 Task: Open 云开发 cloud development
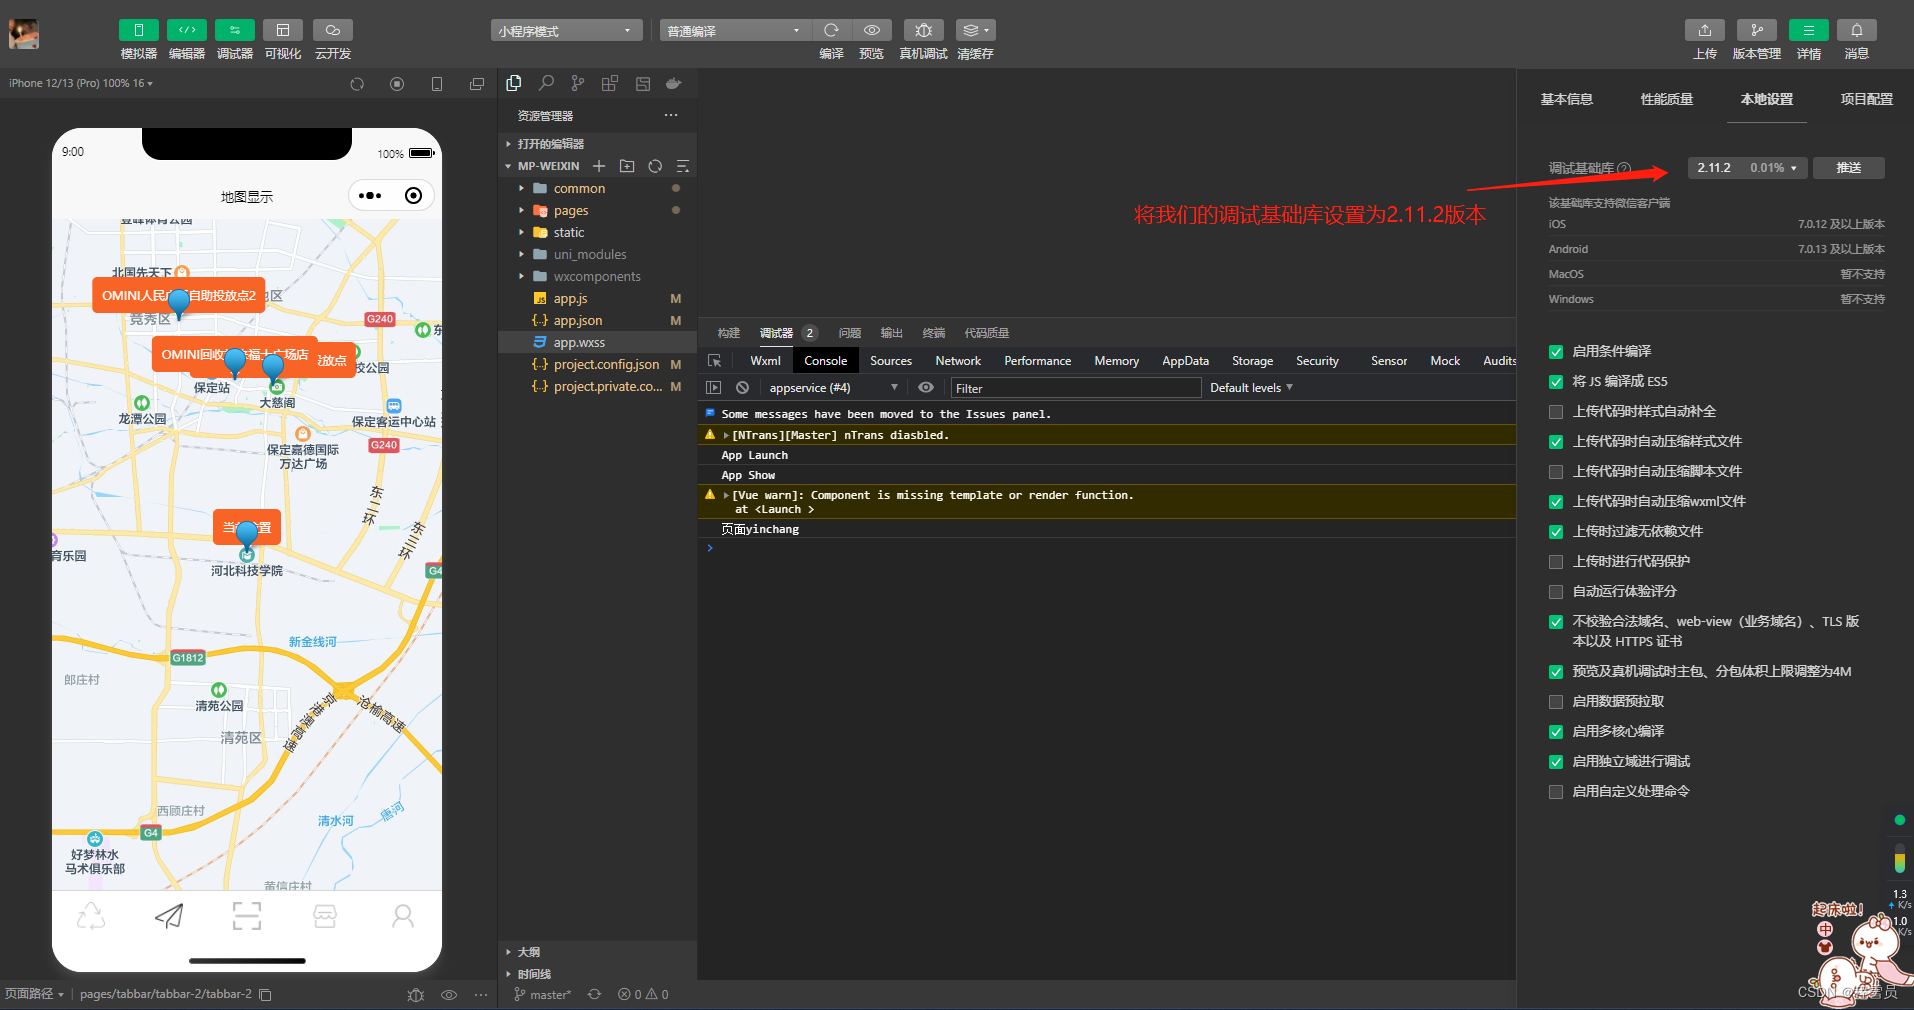click(332, 30)
